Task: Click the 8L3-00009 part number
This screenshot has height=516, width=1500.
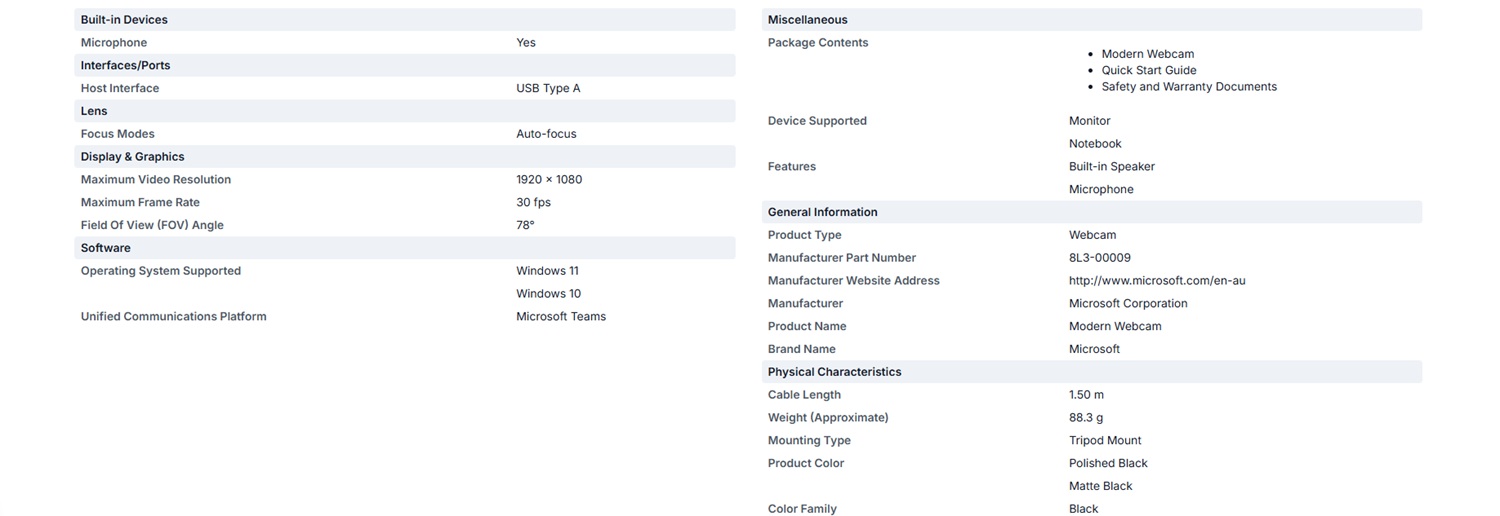Action: point(1100,258)
